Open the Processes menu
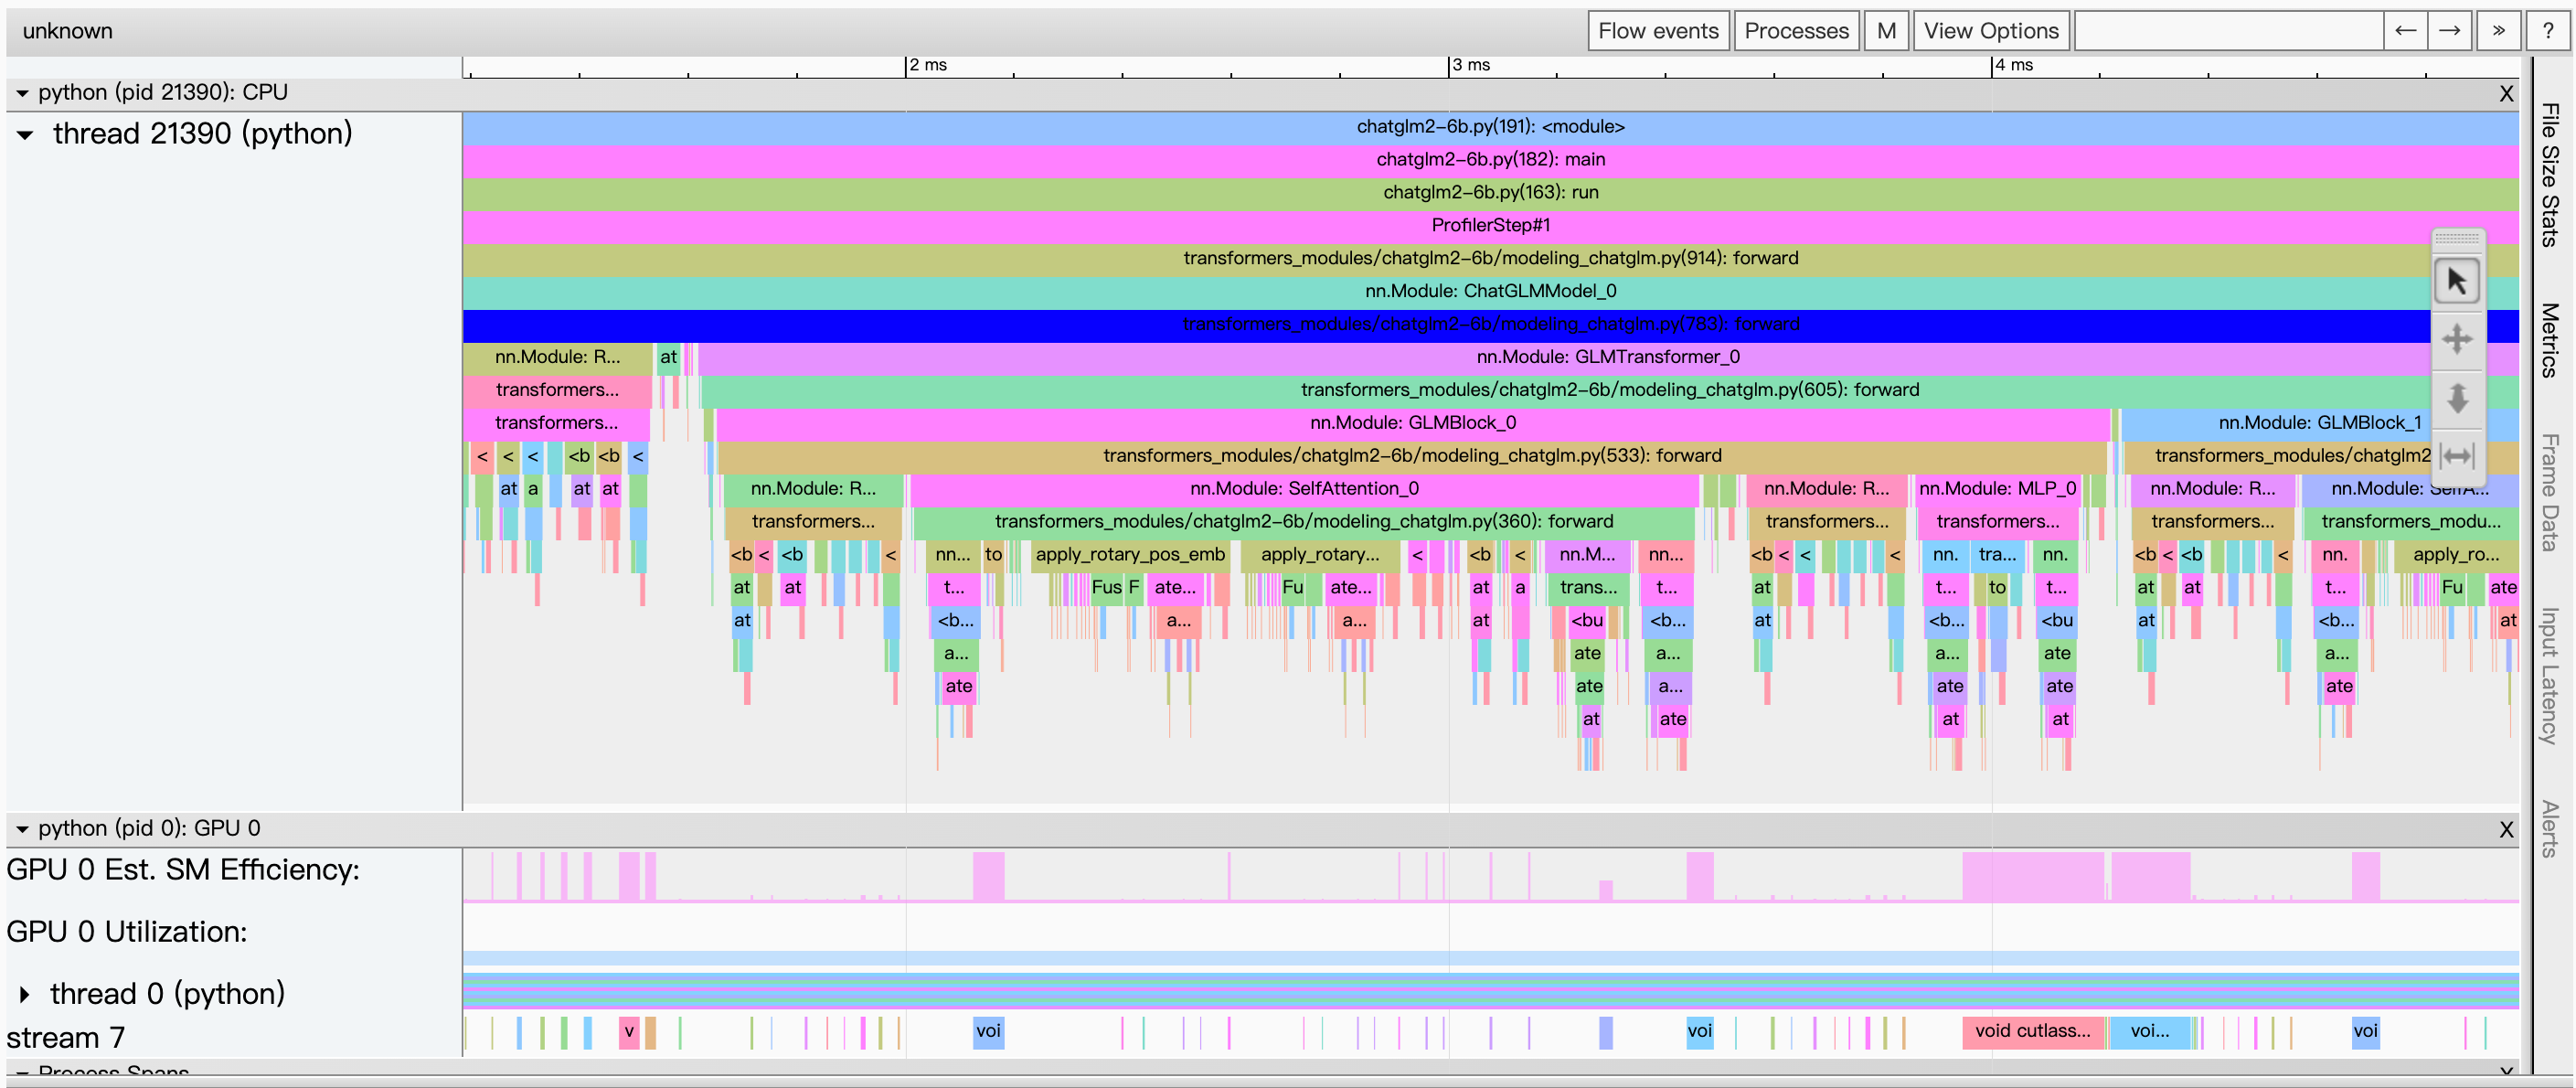 pos(1796,31)
